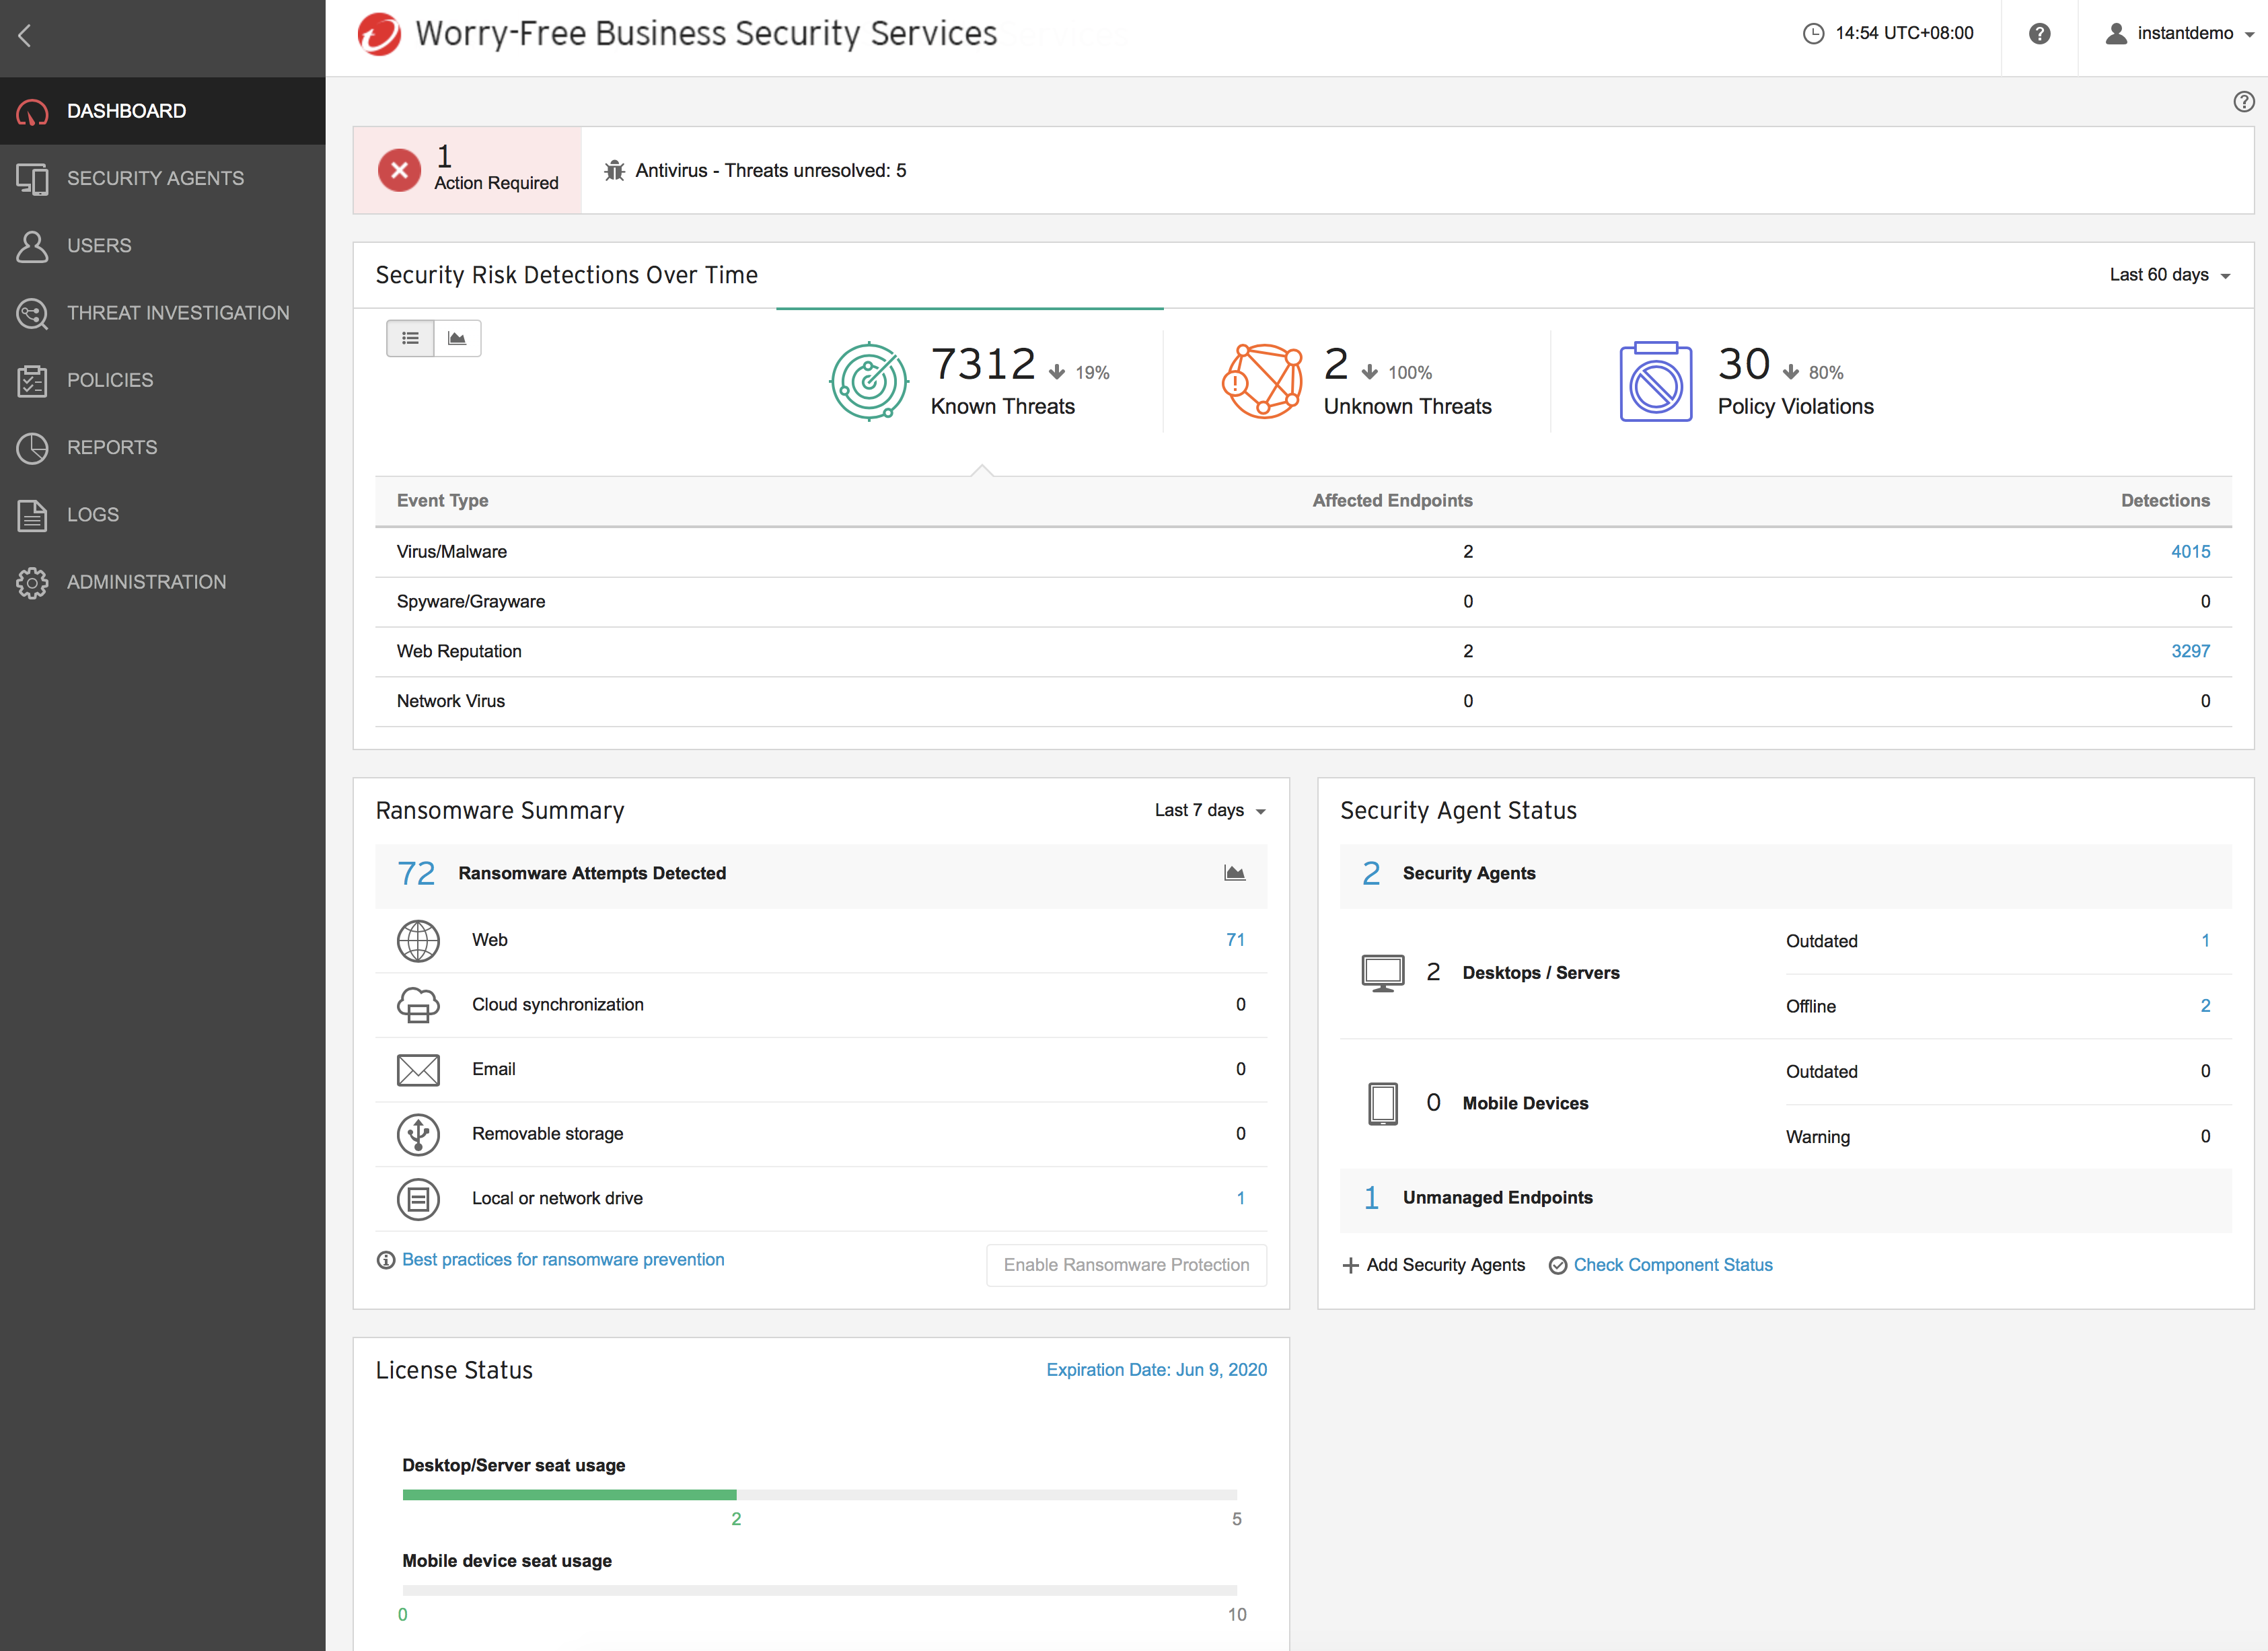Click Expiration Date: Jun 9, 2020 link
The image size is (2268, 1651).
[1156, 1370]
